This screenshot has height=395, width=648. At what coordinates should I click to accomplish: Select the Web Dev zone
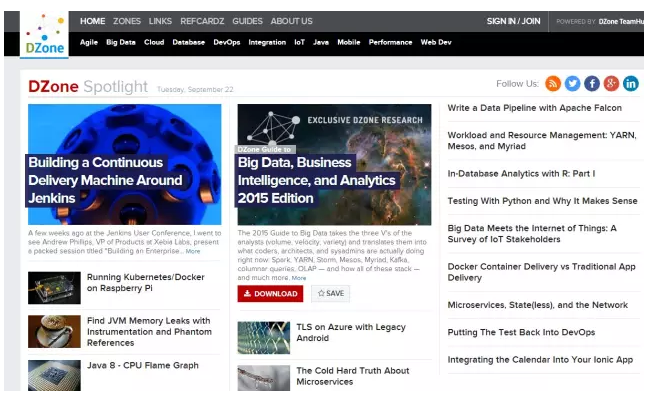pyautogui.click(x=436, y=42)
